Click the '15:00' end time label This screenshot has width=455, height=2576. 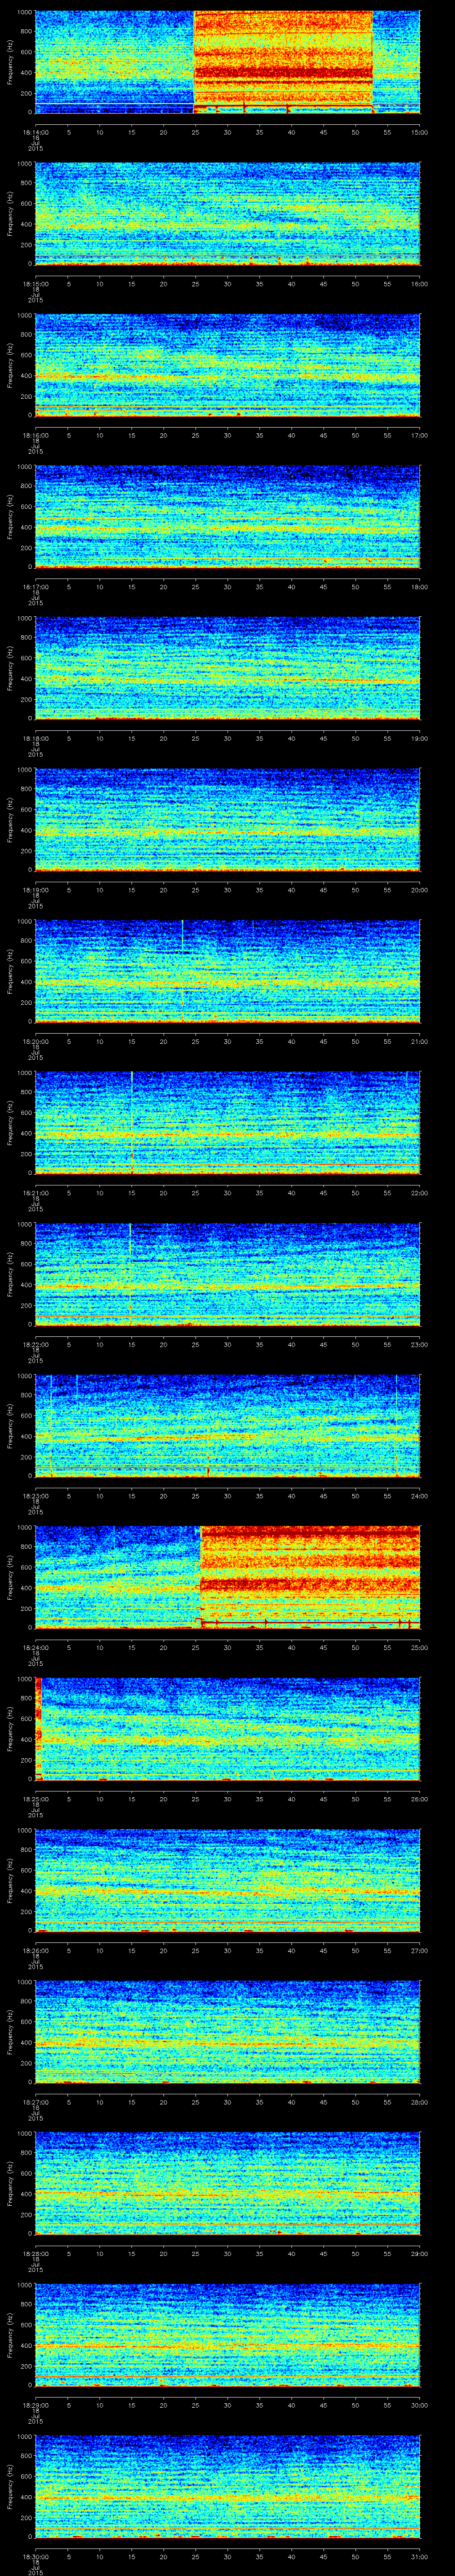coord(419,132)
